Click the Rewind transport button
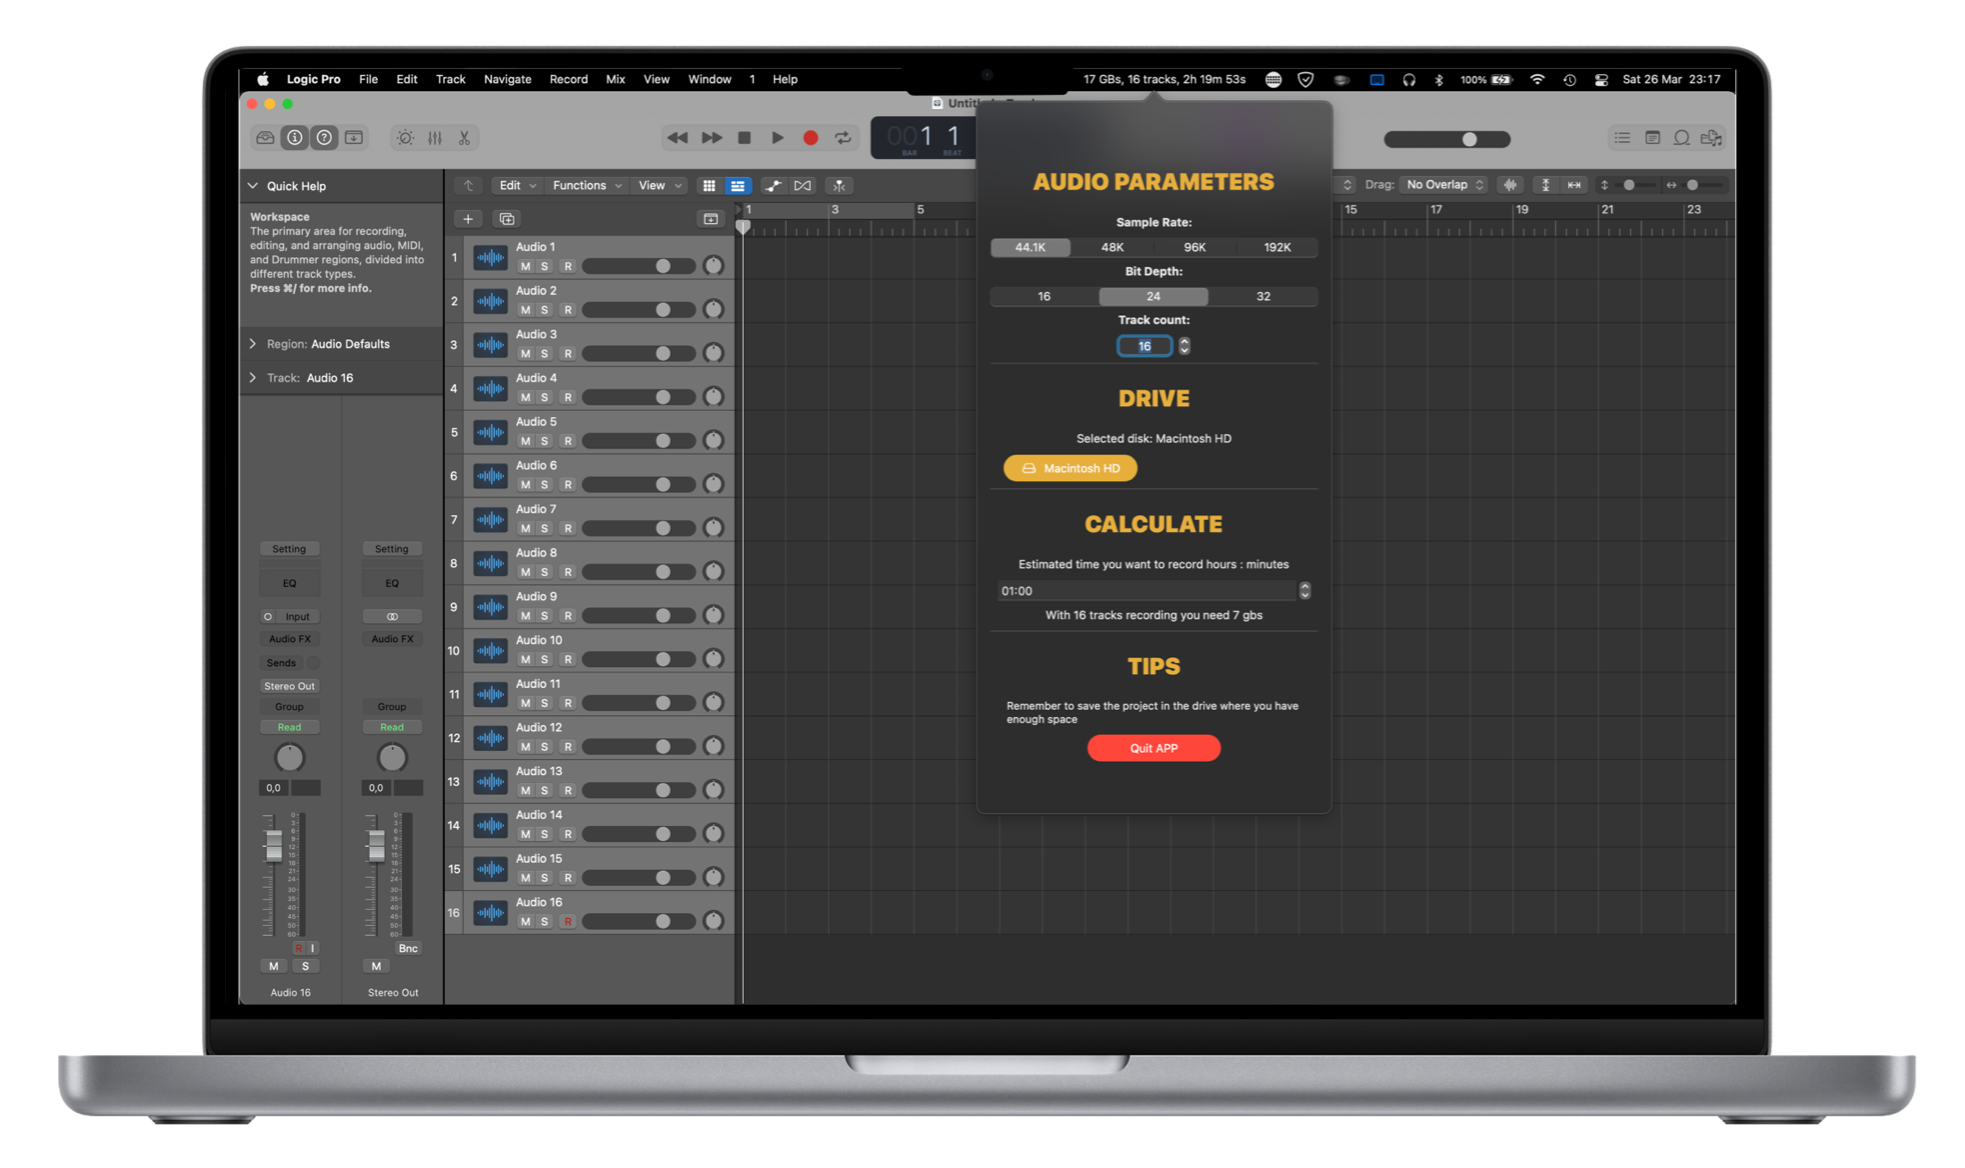Screen dimensions: 1965x1168 click(677, 138)
